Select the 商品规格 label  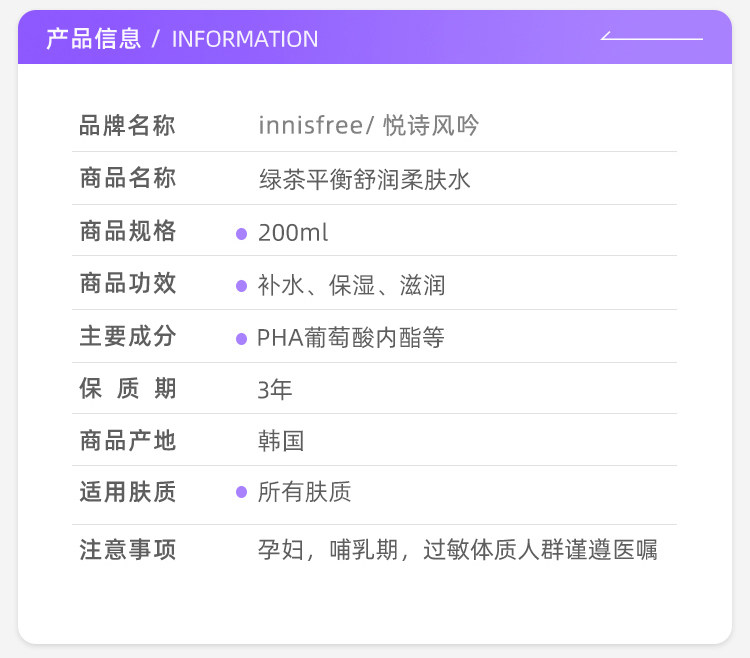(x=127, y=232)
